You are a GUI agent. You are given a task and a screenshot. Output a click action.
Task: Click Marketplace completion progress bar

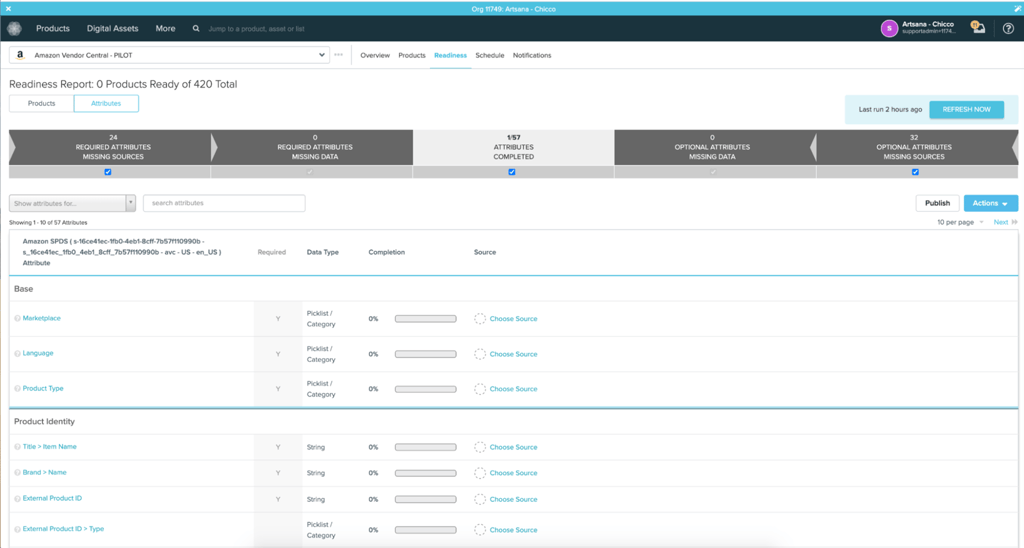tap(425, 319)
